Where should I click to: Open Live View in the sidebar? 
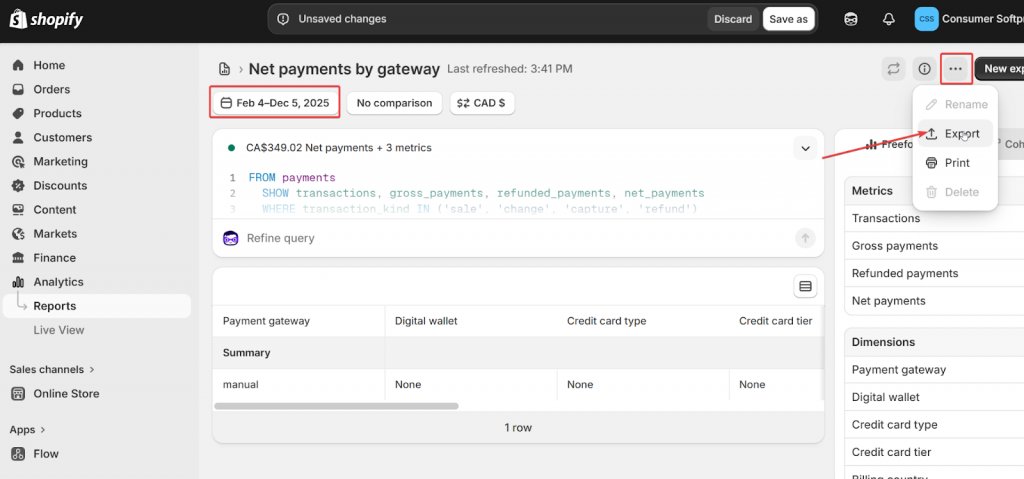tap(59, 330)
